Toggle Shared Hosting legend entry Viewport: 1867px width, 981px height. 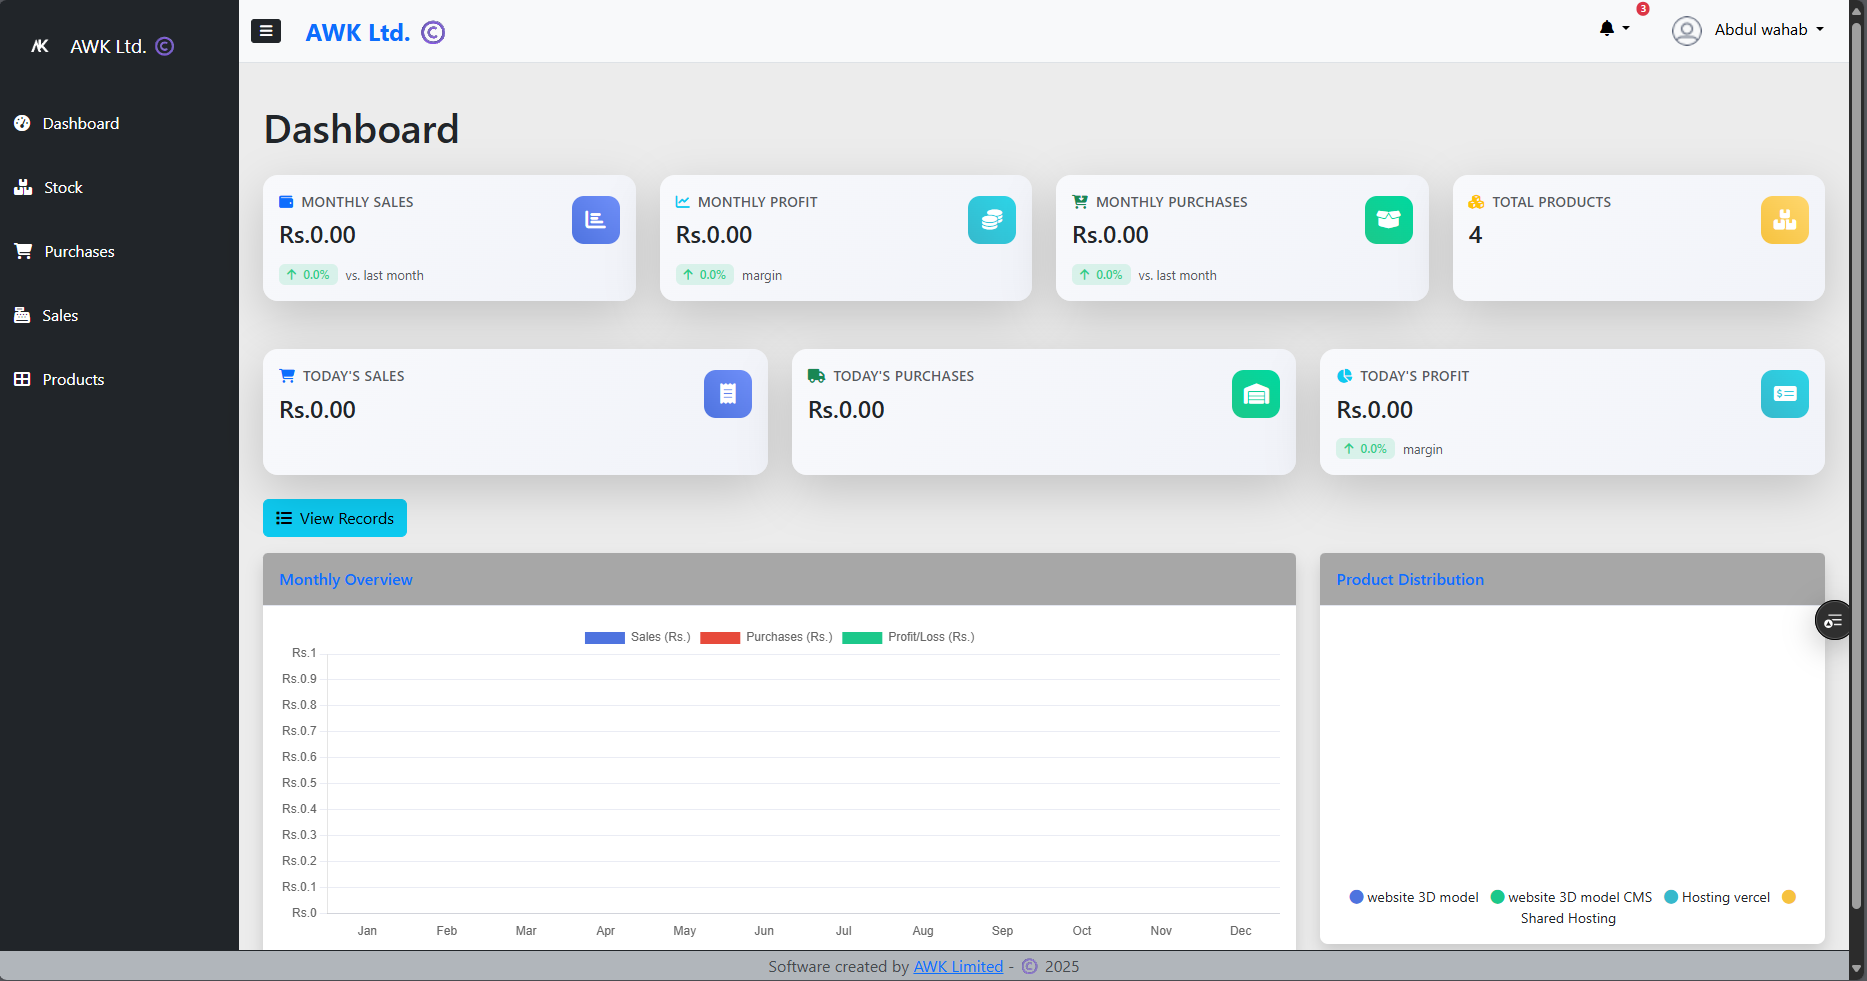coord(1568,918)
